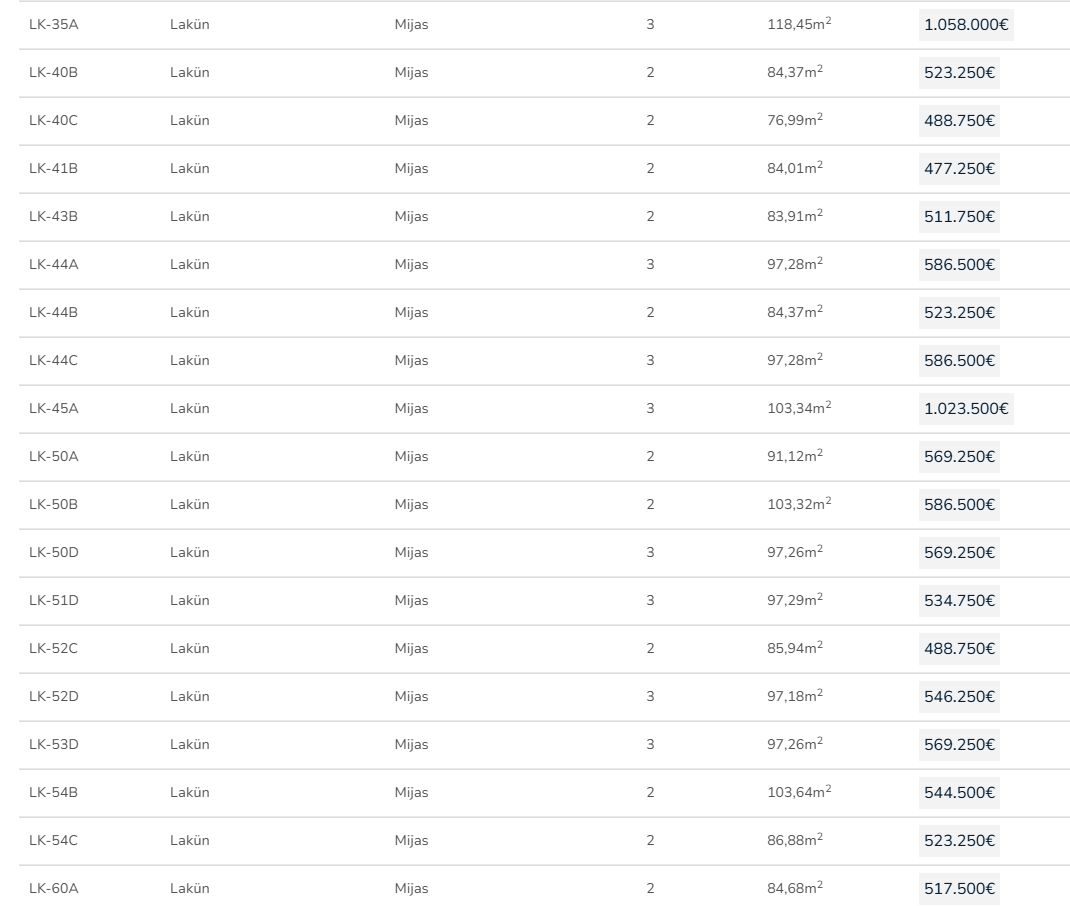The width and height of the screenshot is (1070, 906).
Task: Click the 118,45m² area cell
Action: click(799, 25)
